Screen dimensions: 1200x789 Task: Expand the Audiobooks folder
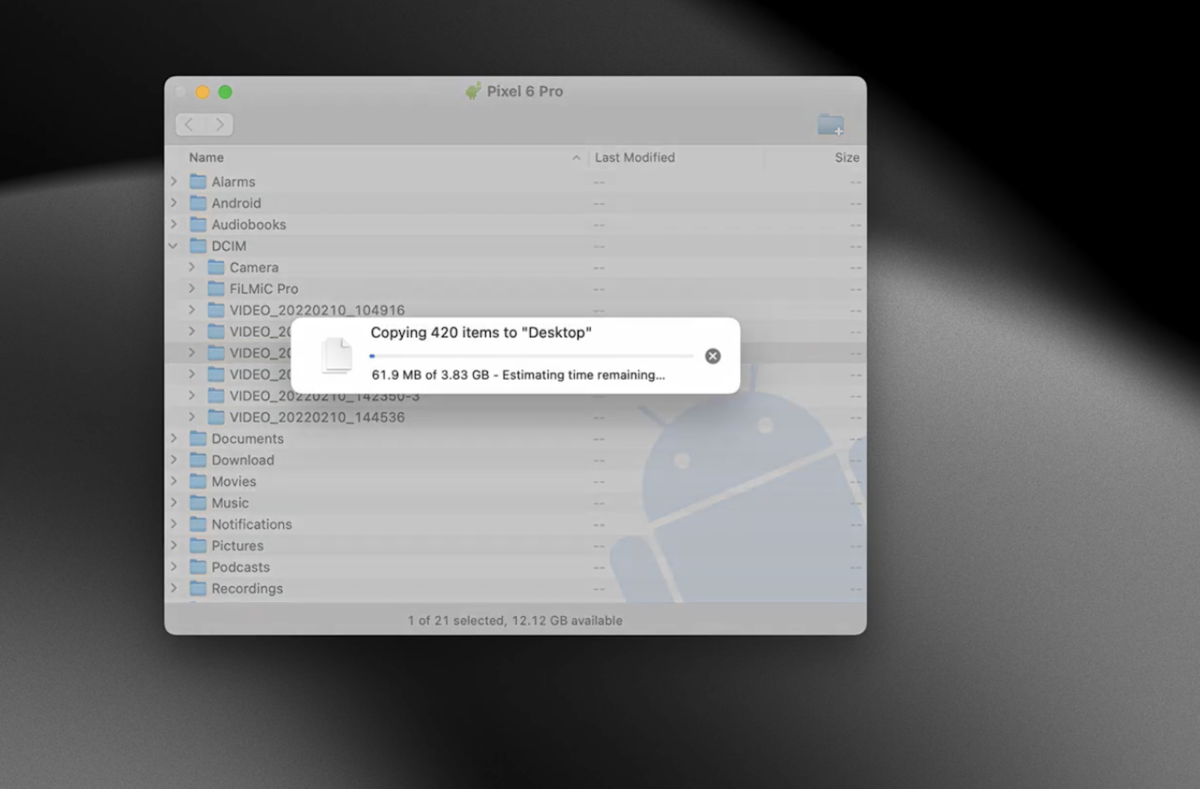(174, 225)
